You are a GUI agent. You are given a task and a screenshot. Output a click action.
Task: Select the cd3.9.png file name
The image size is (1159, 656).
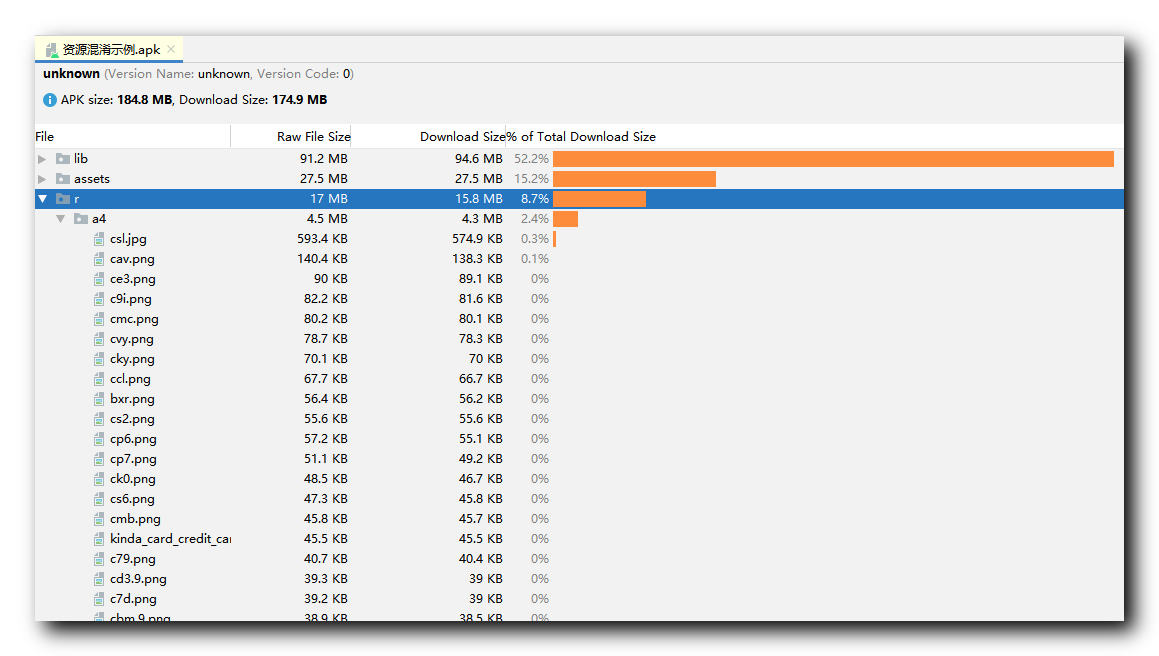tap(138, 578)
